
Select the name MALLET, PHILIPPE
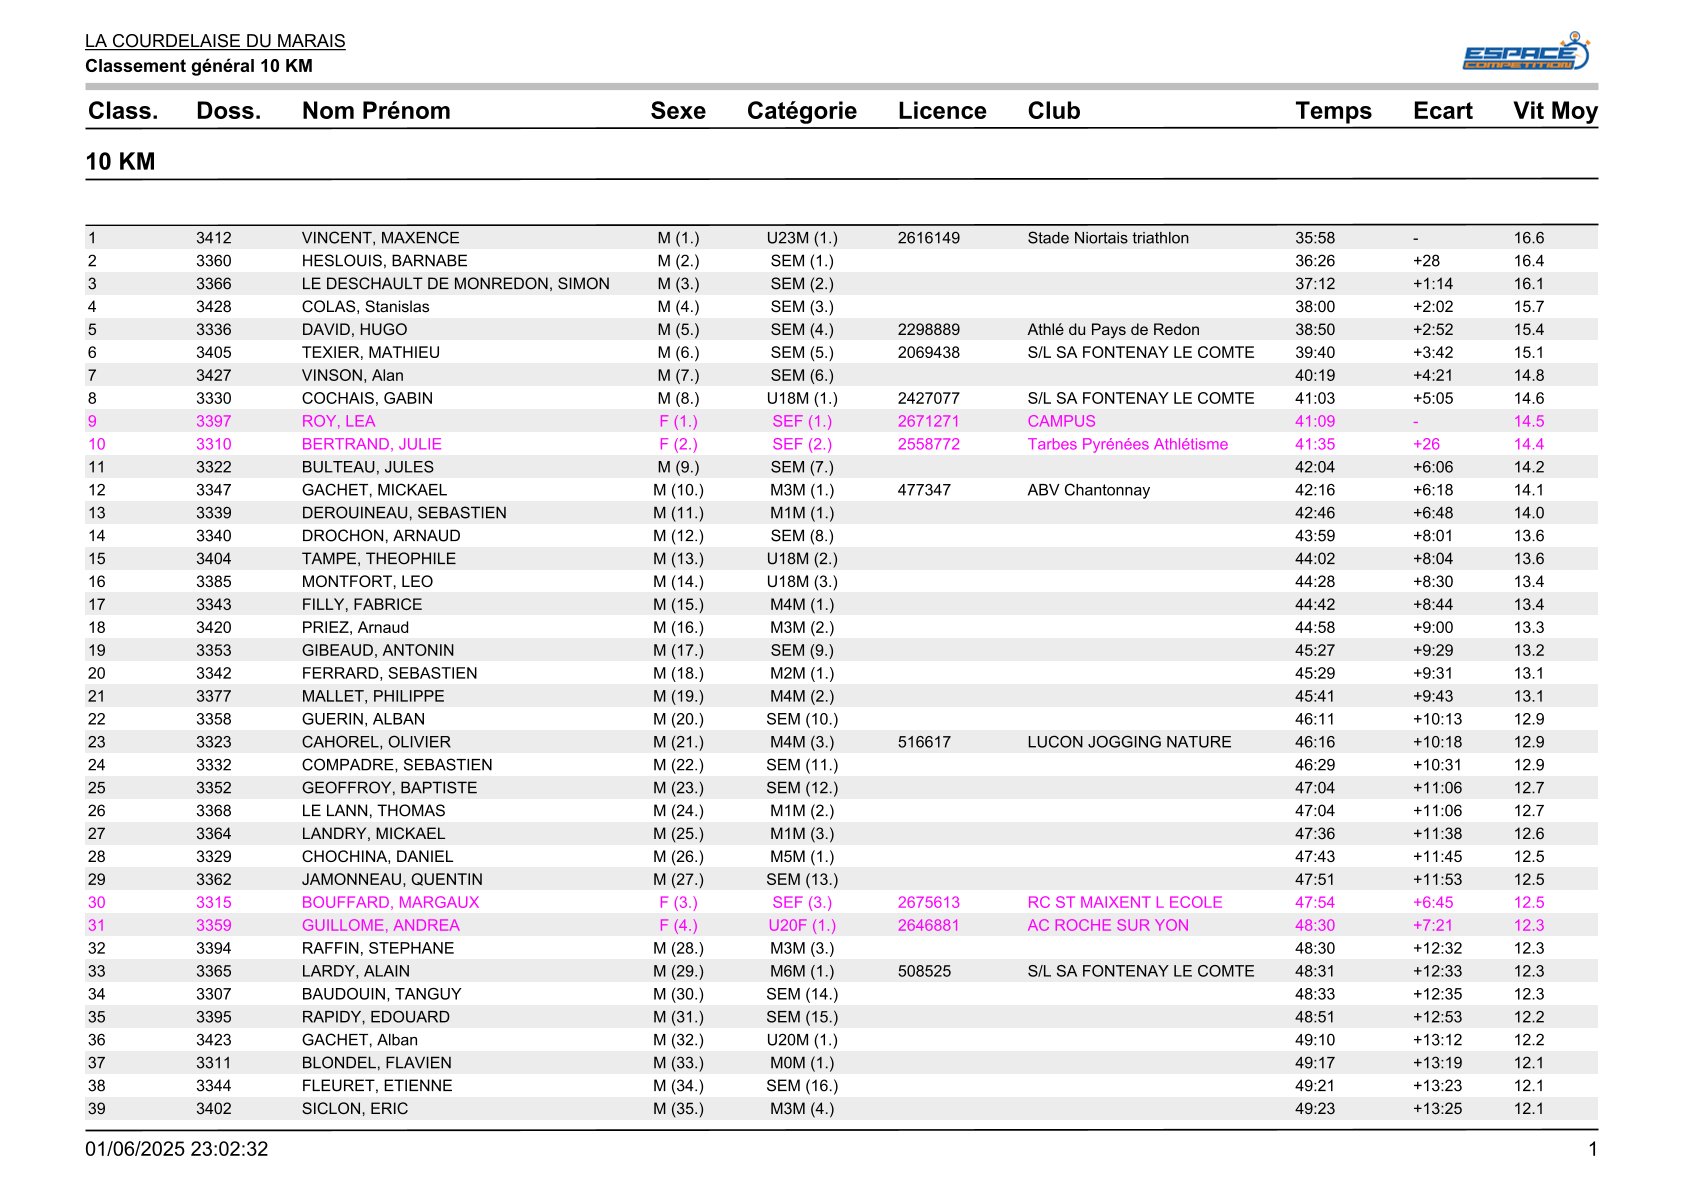[373, 698]
